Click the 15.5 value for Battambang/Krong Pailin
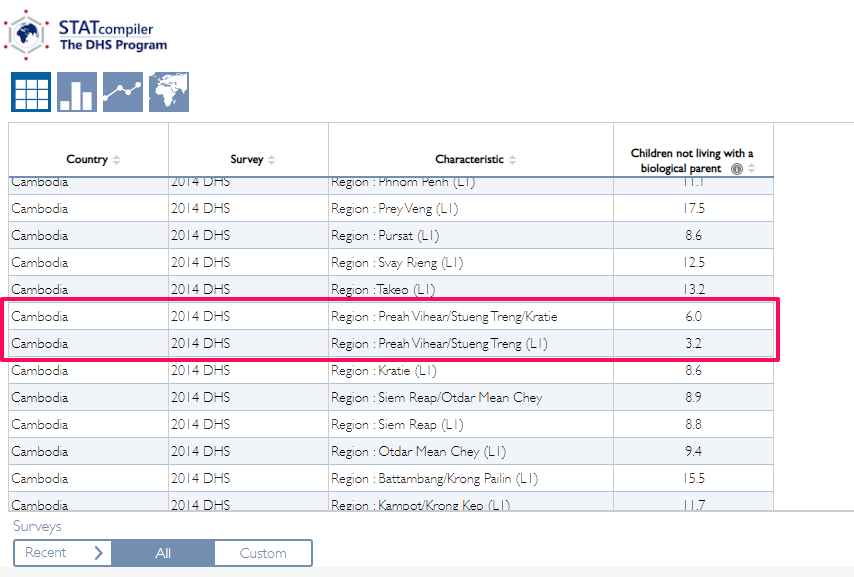The image size is (854, 577). (x=692, y=479)
